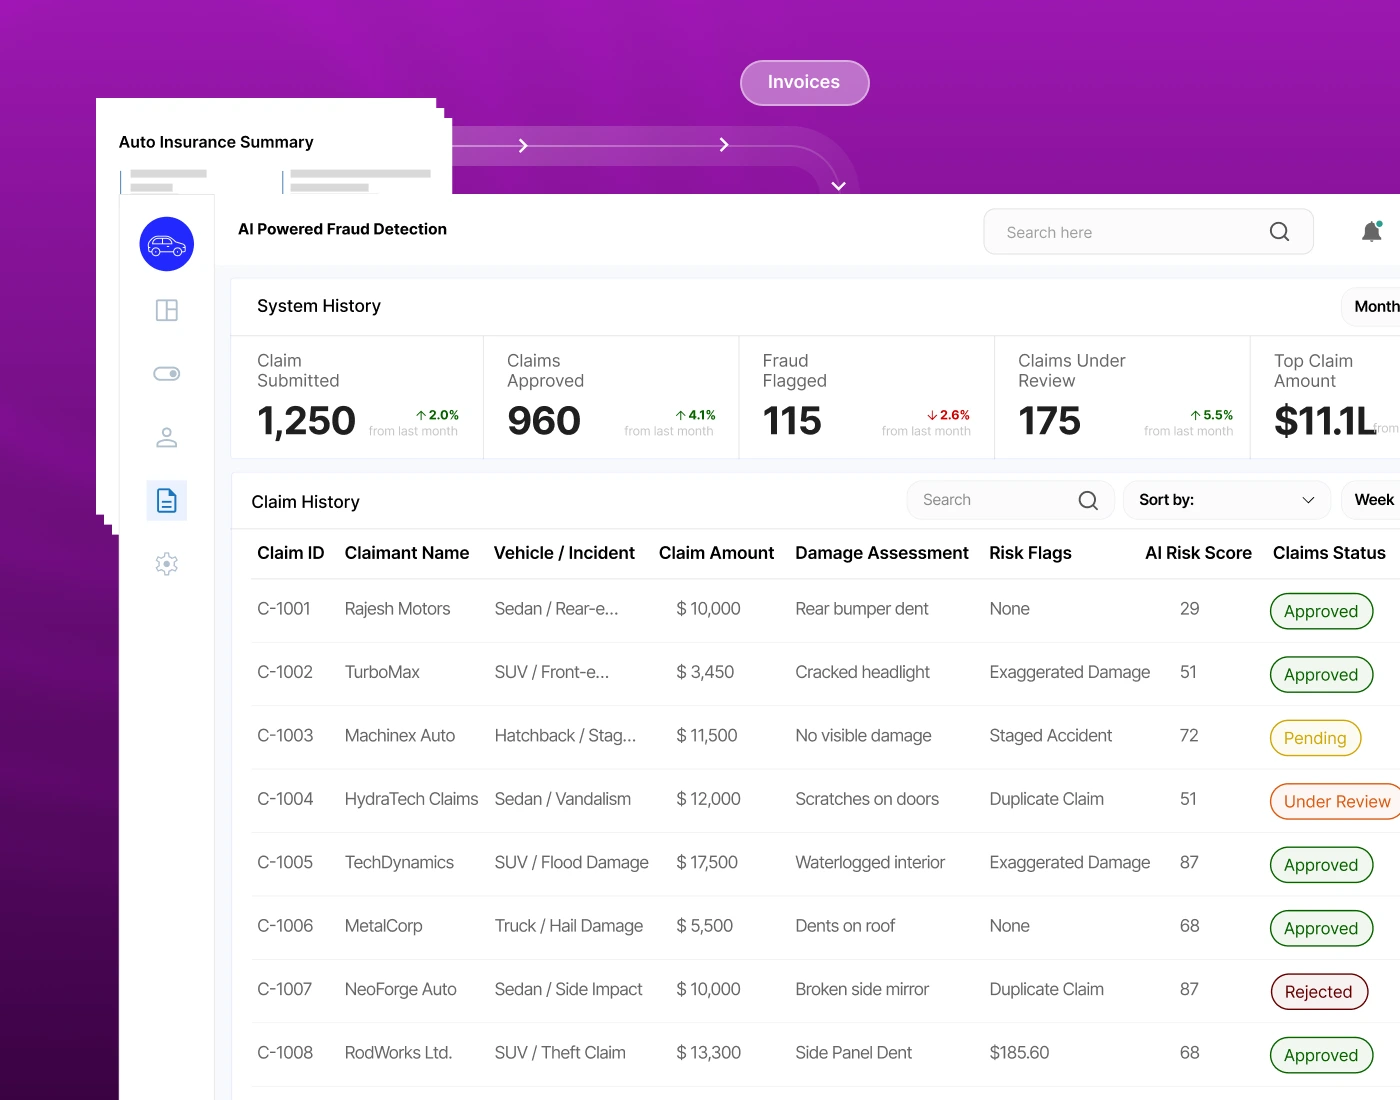Open the user profile sidebar icon
Viewport: 1400px width, 1100px height.
tap(167, 437)
